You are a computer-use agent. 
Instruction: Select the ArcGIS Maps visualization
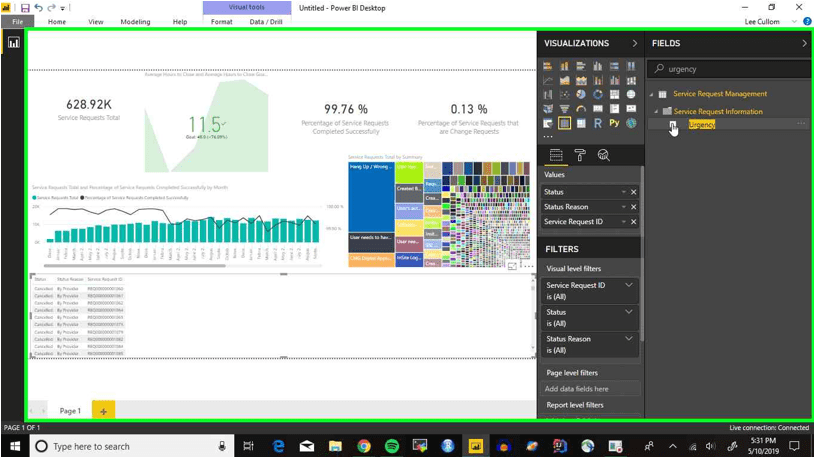click(631, 123)
